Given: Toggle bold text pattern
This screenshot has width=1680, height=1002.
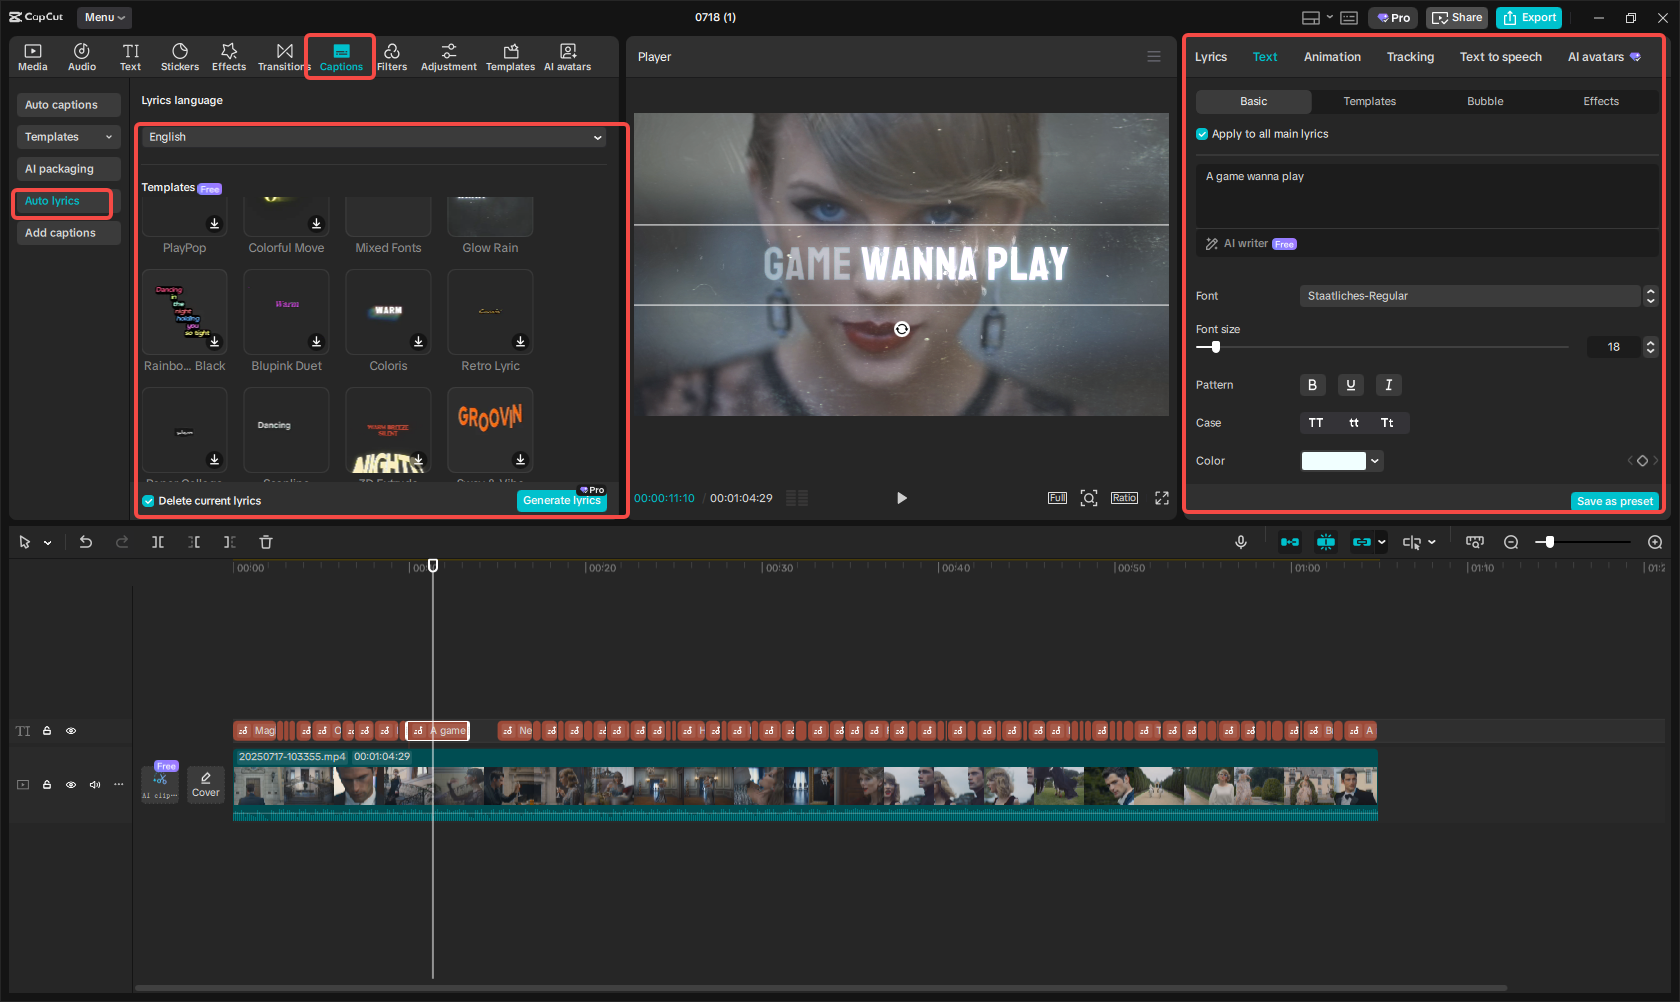Looking at the screenshot, I should point(1313,385).
